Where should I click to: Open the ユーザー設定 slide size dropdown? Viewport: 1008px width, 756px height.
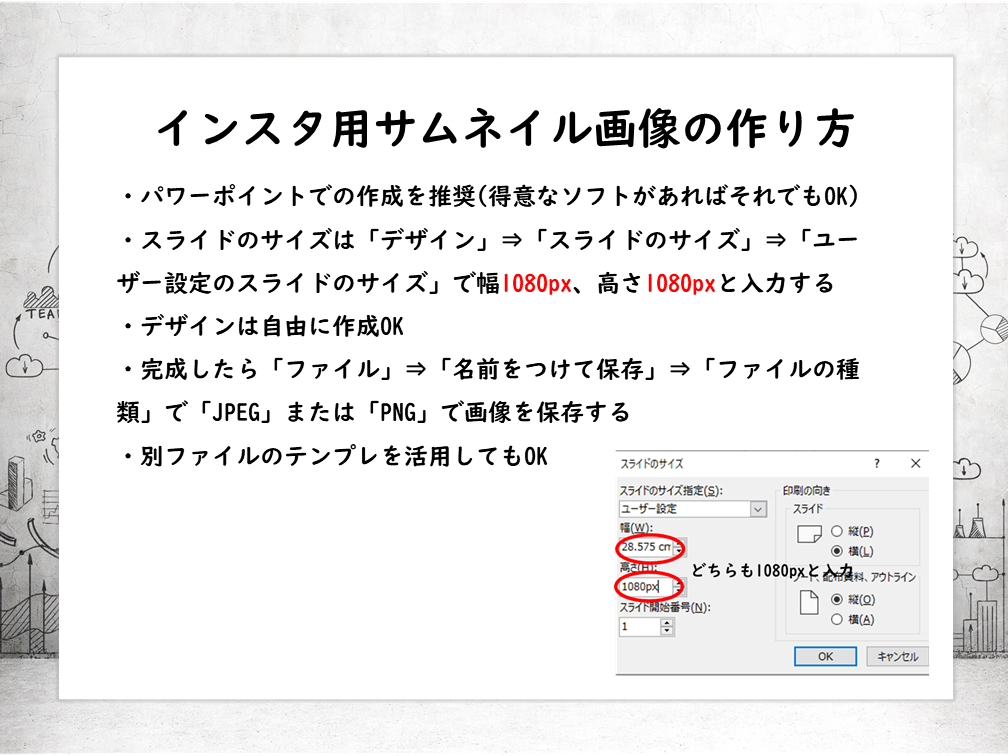click(758, 509)
